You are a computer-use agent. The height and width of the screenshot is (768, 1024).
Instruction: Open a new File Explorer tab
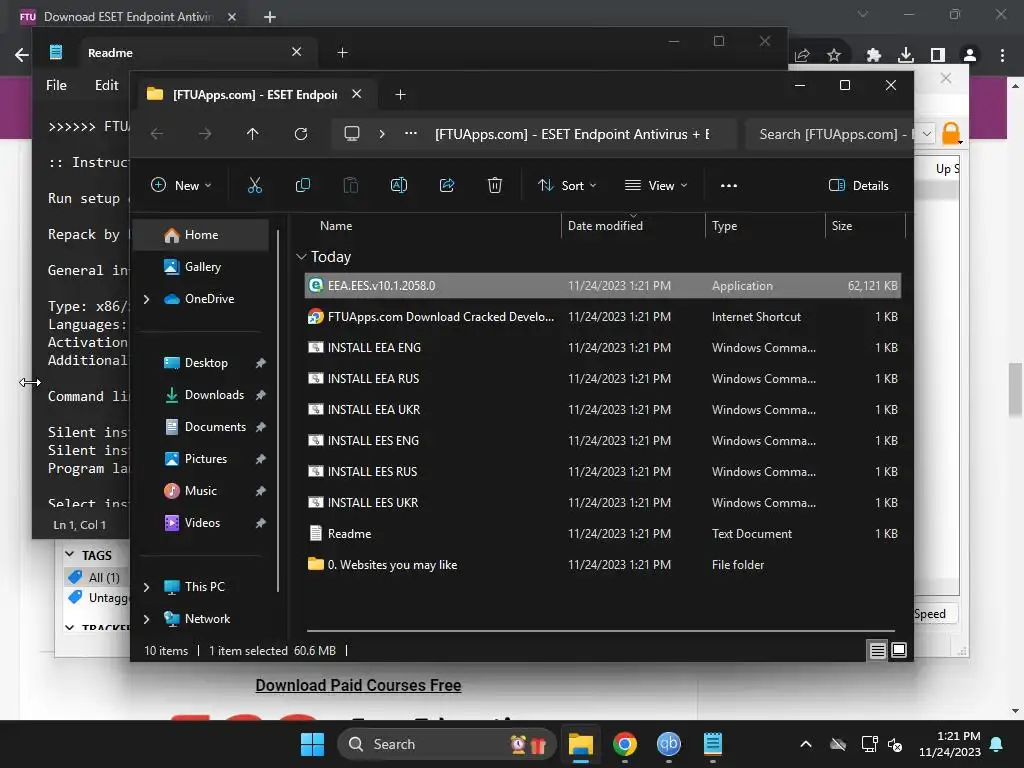(x=400, y=95)
